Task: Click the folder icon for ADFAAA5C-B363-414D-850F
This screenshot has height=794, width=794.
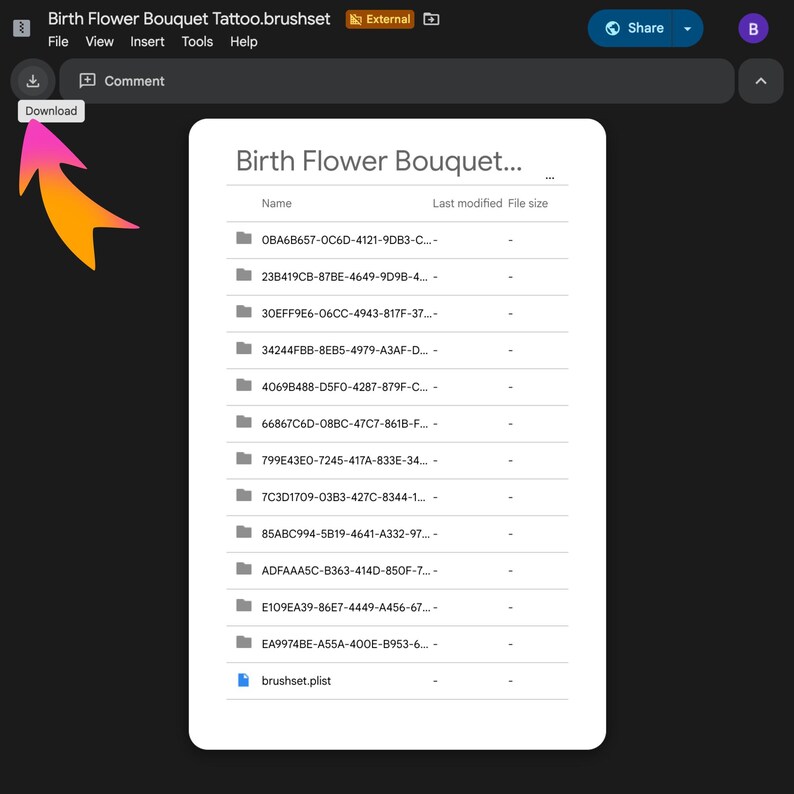Action: [244, 568]
